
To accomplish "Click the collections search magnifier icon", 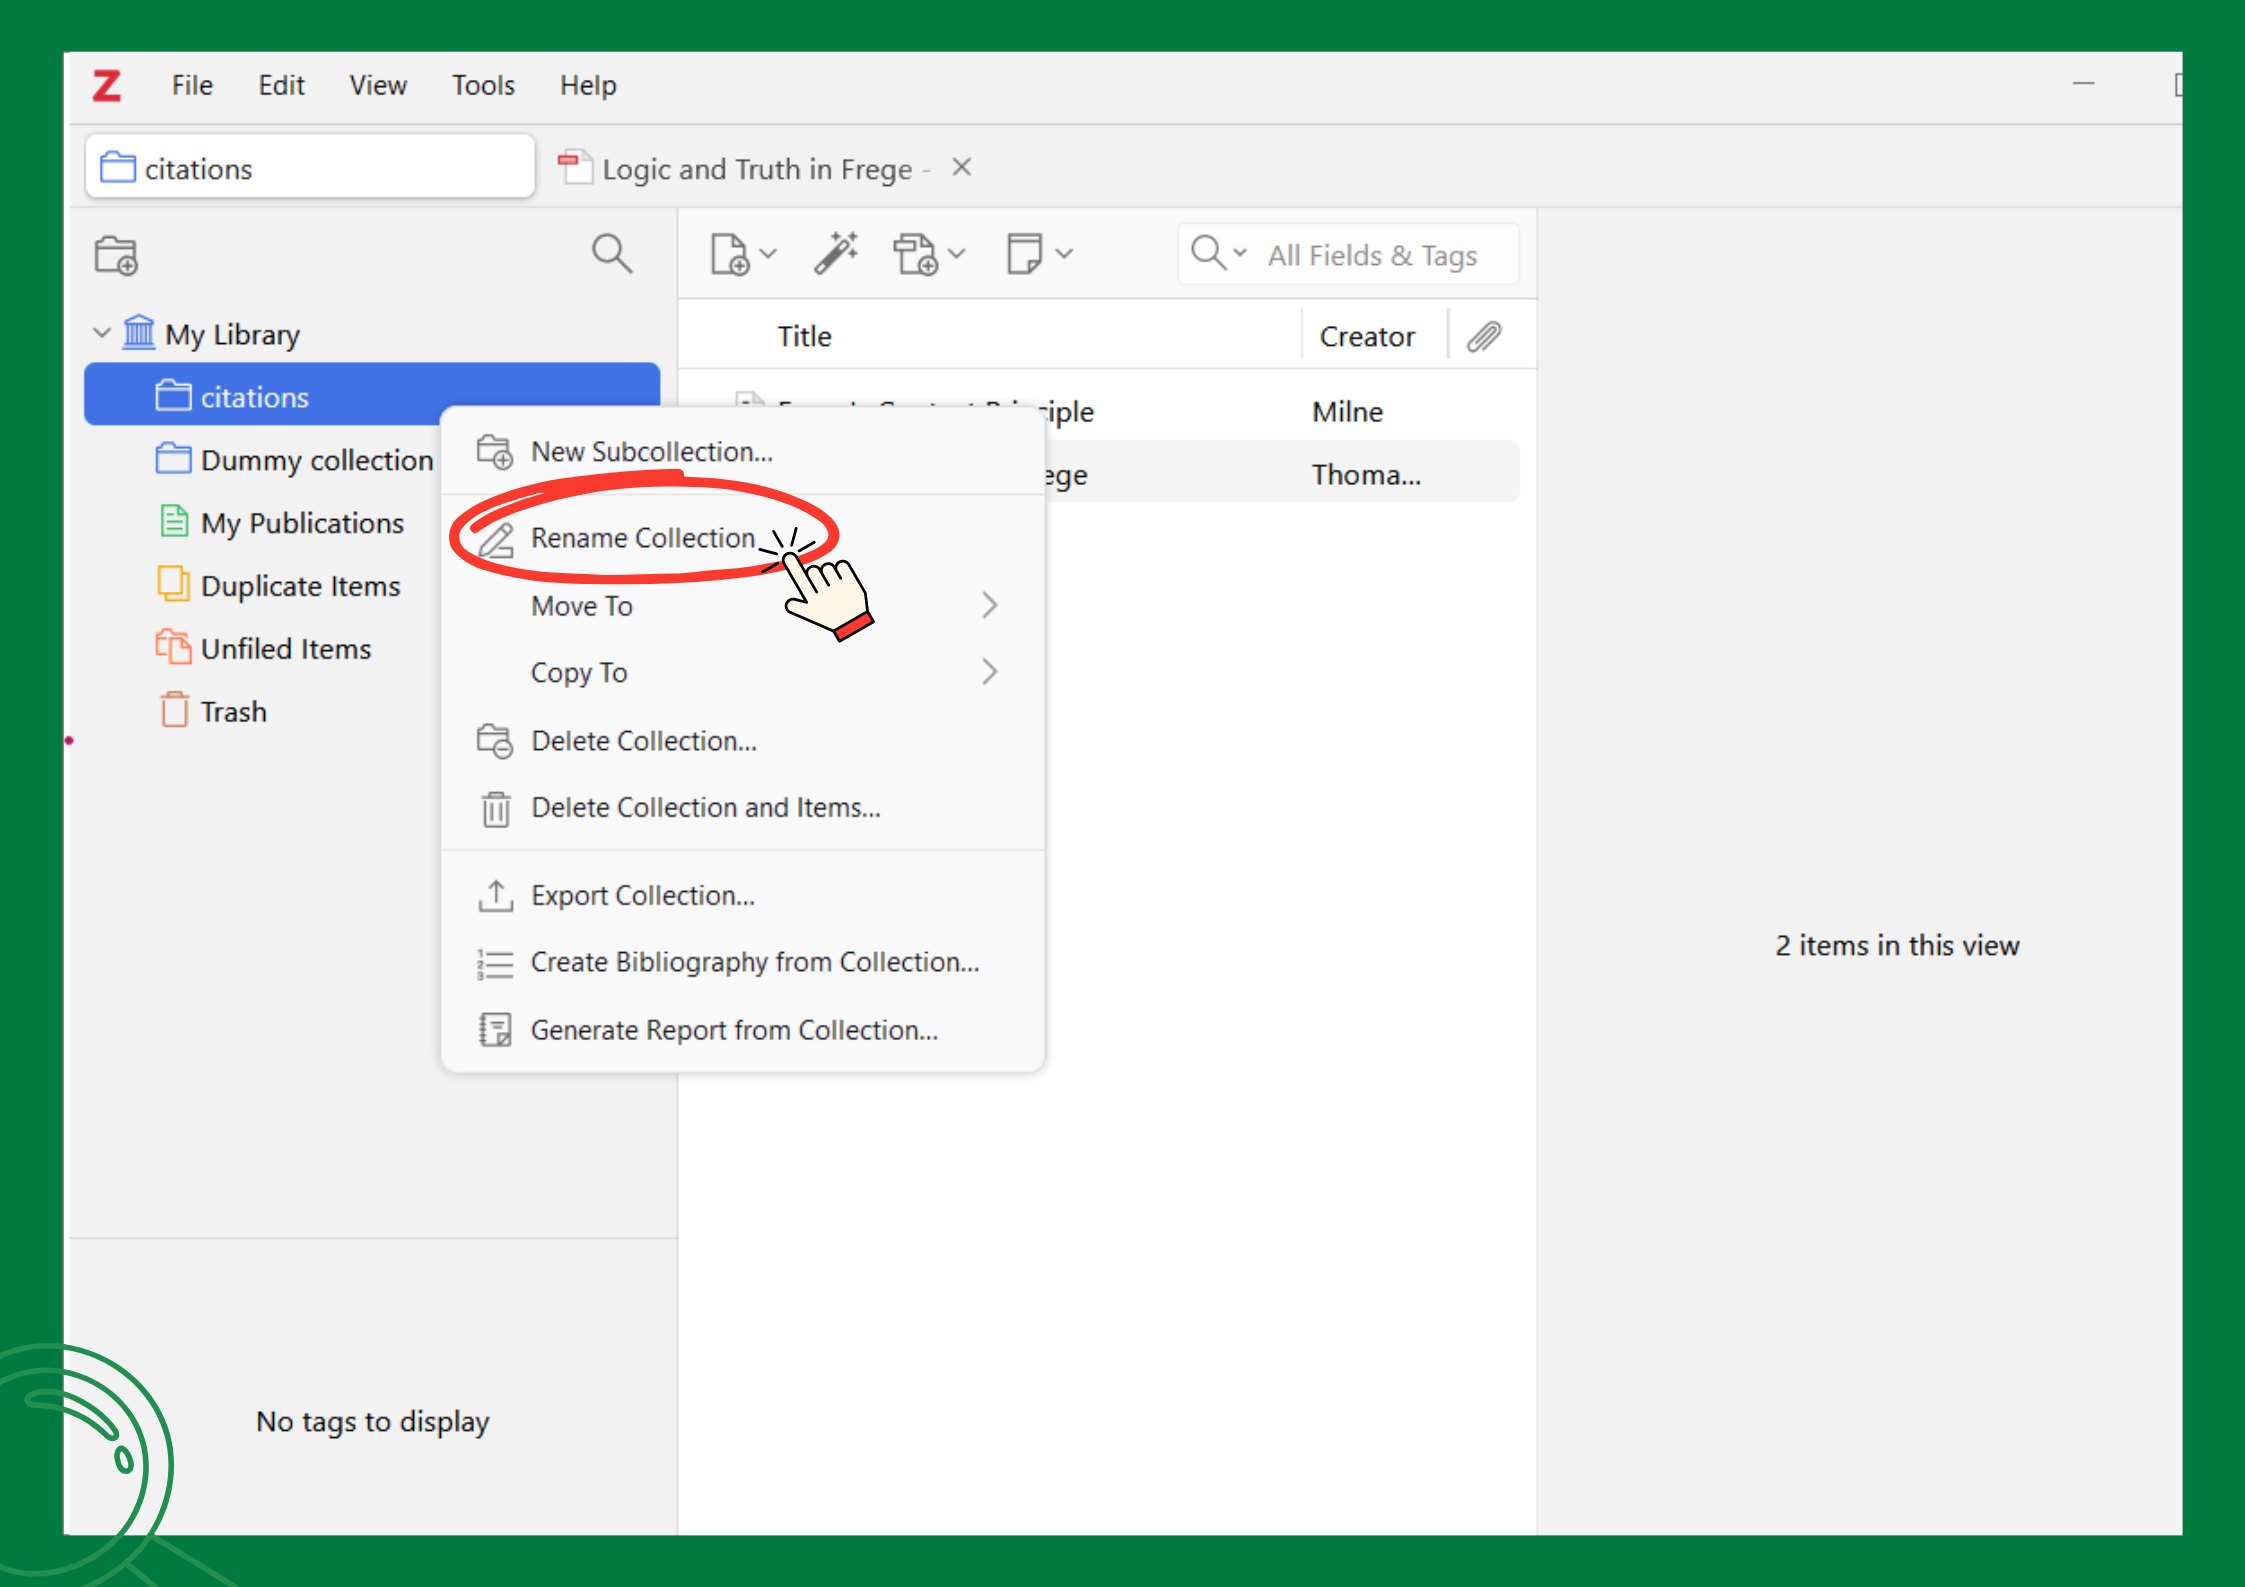I will coord(611,254).
